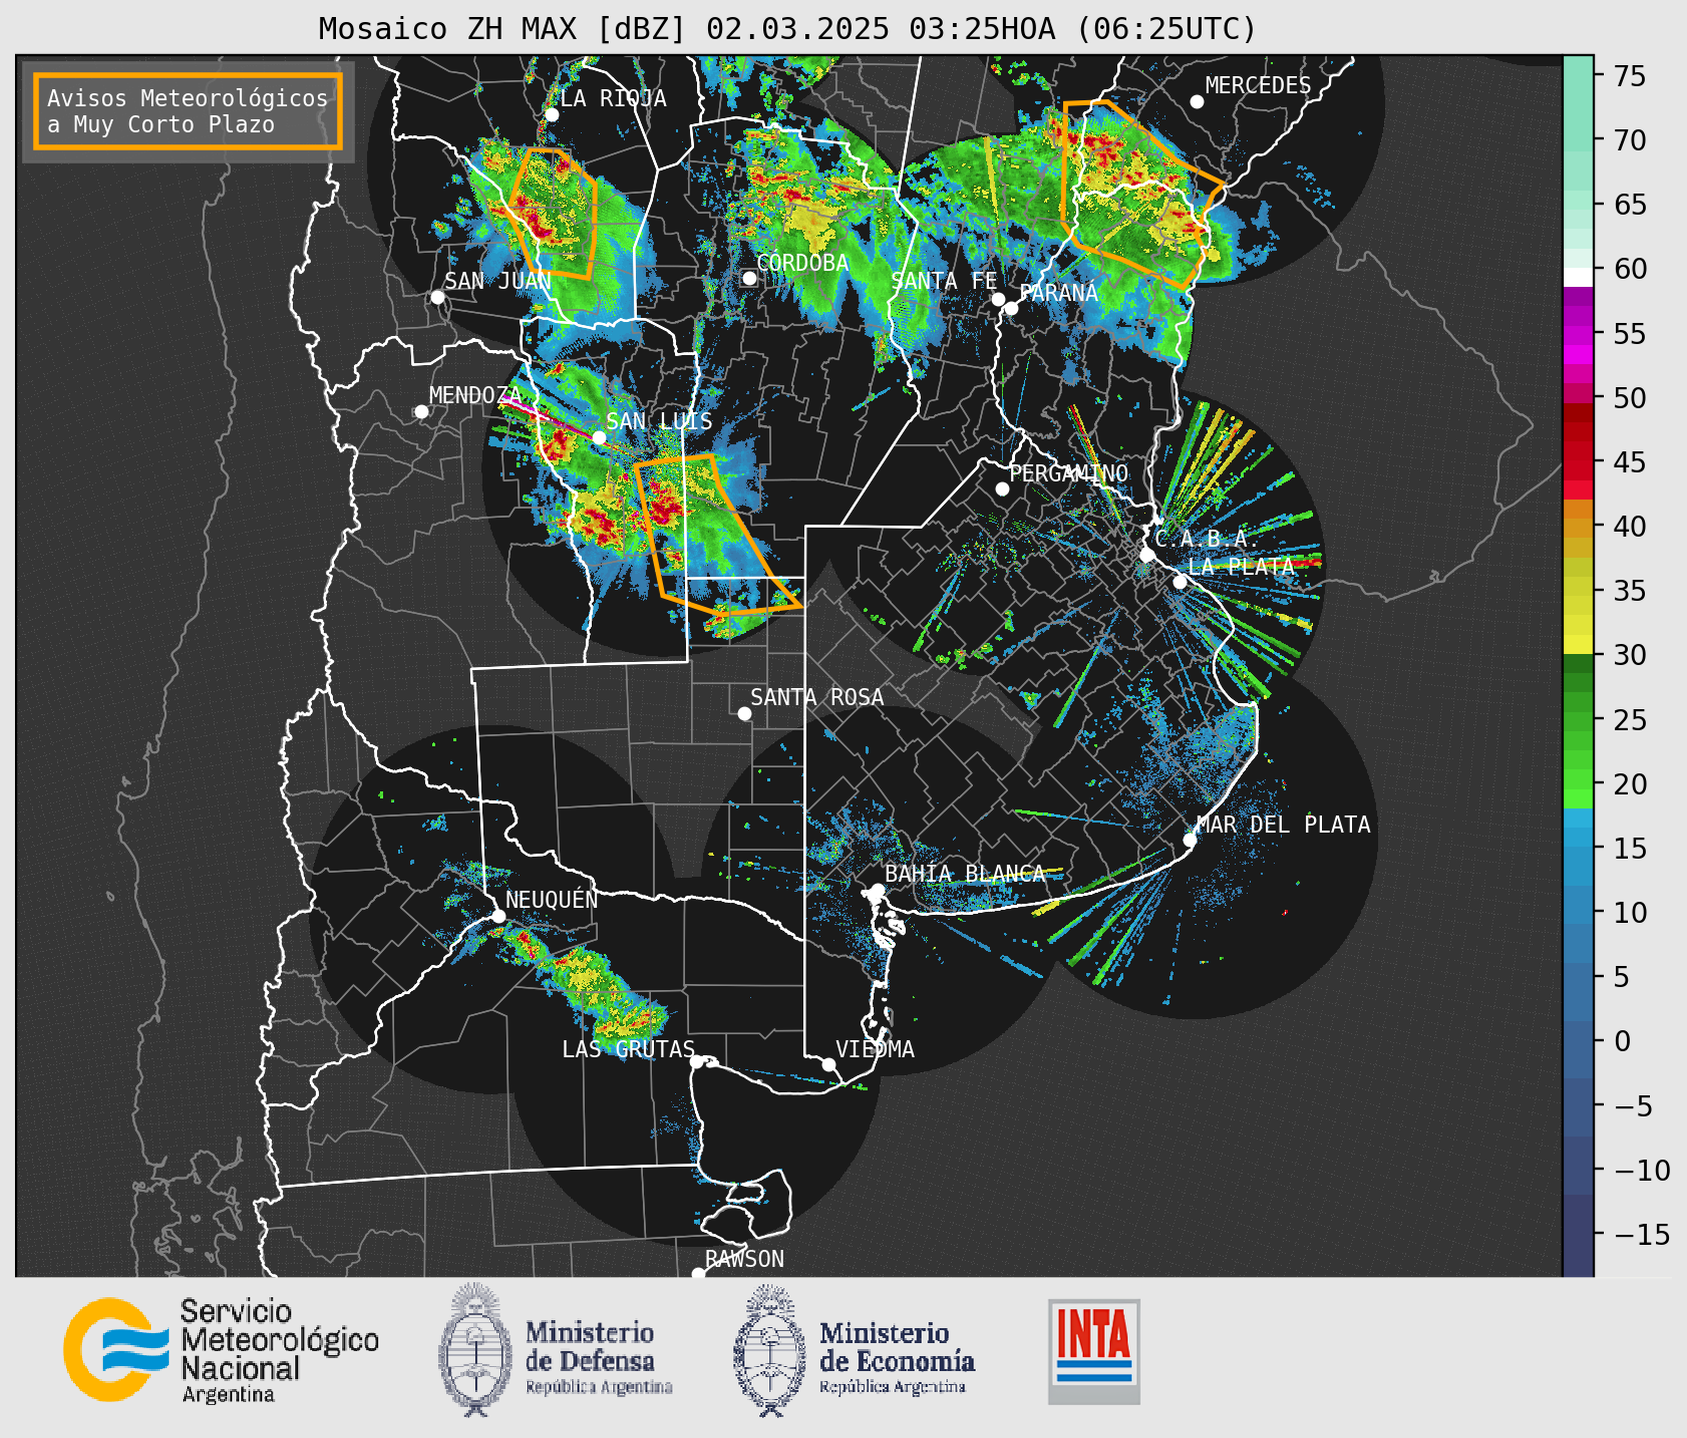Click the MAR DEL PLATA city label
This screenshot has width=1687, height=1438.
point(1283,824)
